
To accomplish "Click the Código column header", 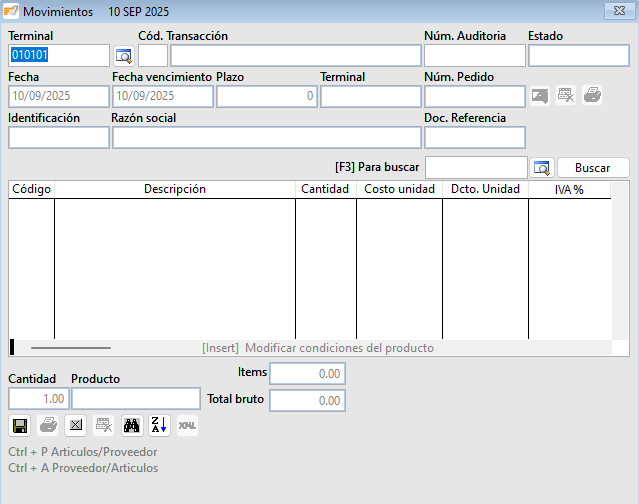I will coord(32,189).
